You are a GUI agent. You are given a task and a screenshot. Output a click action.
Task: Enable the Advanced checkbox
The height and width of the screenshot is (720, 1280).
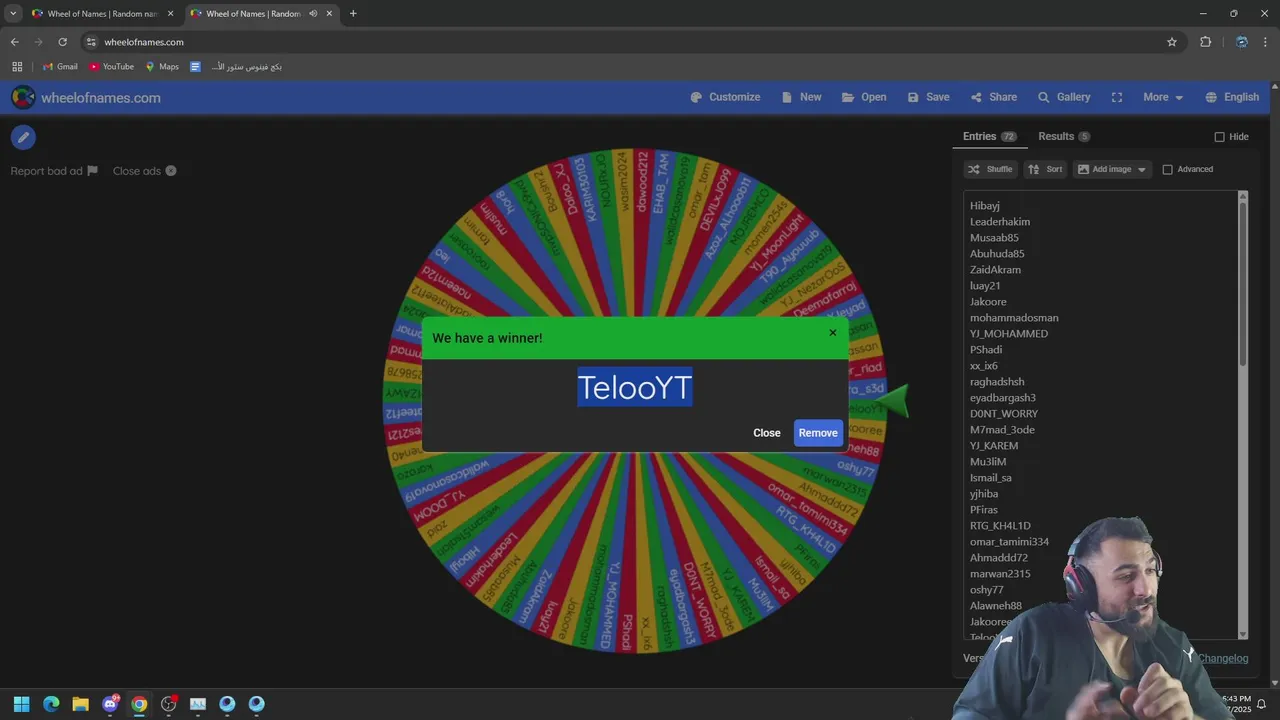pyautogui.click(x=1167, y=169)
